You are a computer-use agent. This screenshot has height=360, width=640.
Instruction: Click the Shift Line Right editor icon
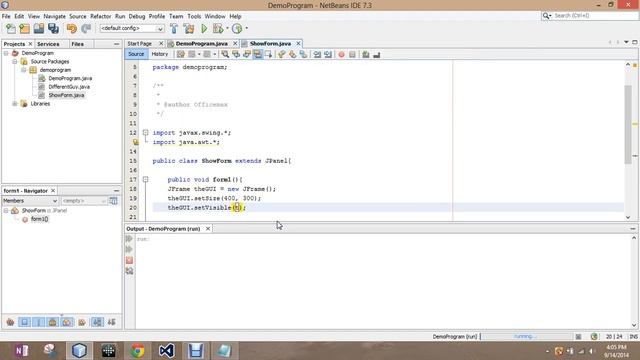(x=328, y=54)
